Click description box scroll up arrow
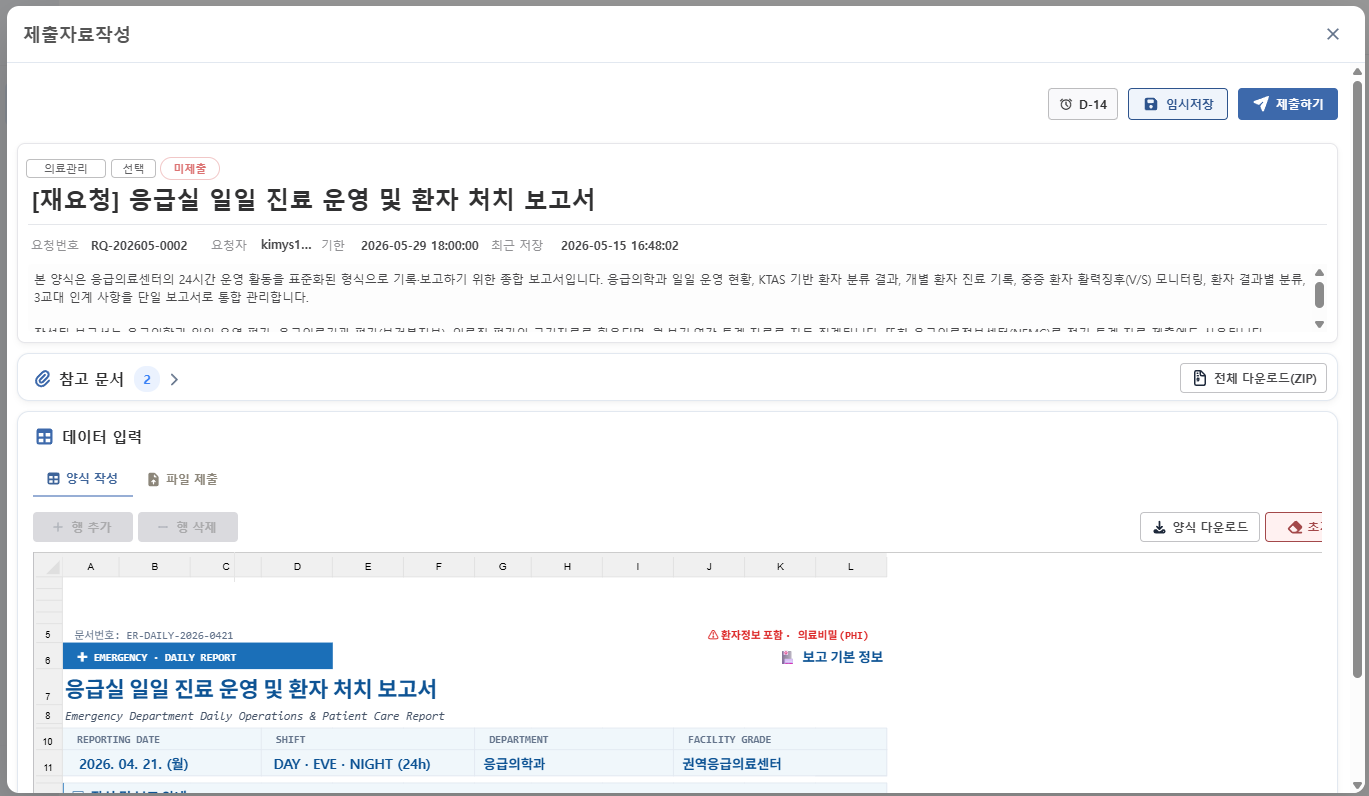 tap(1319, 272)
